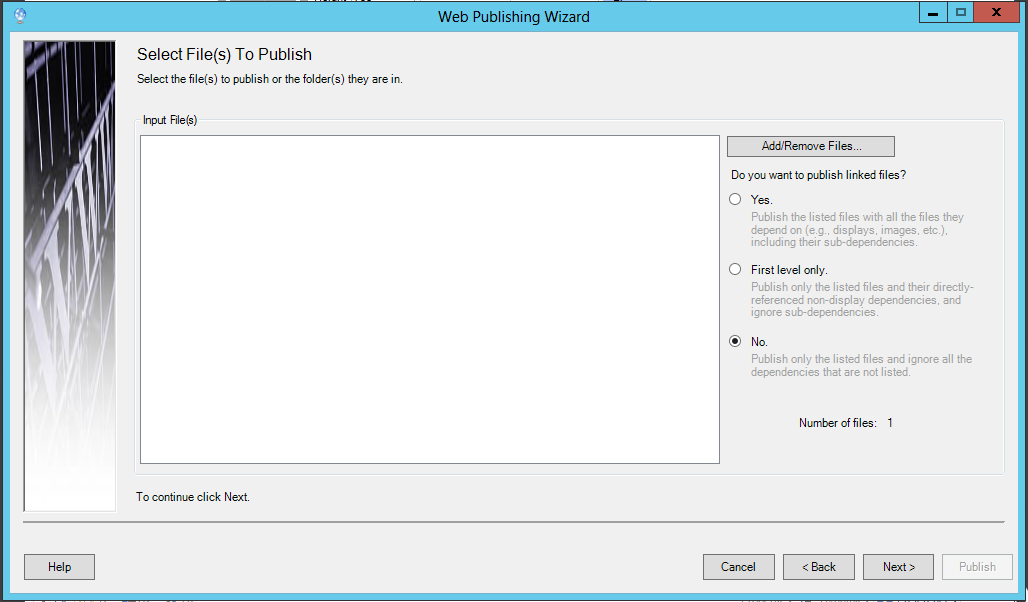
Task: Click the To continue click Next text
Action: coord(193,497)
